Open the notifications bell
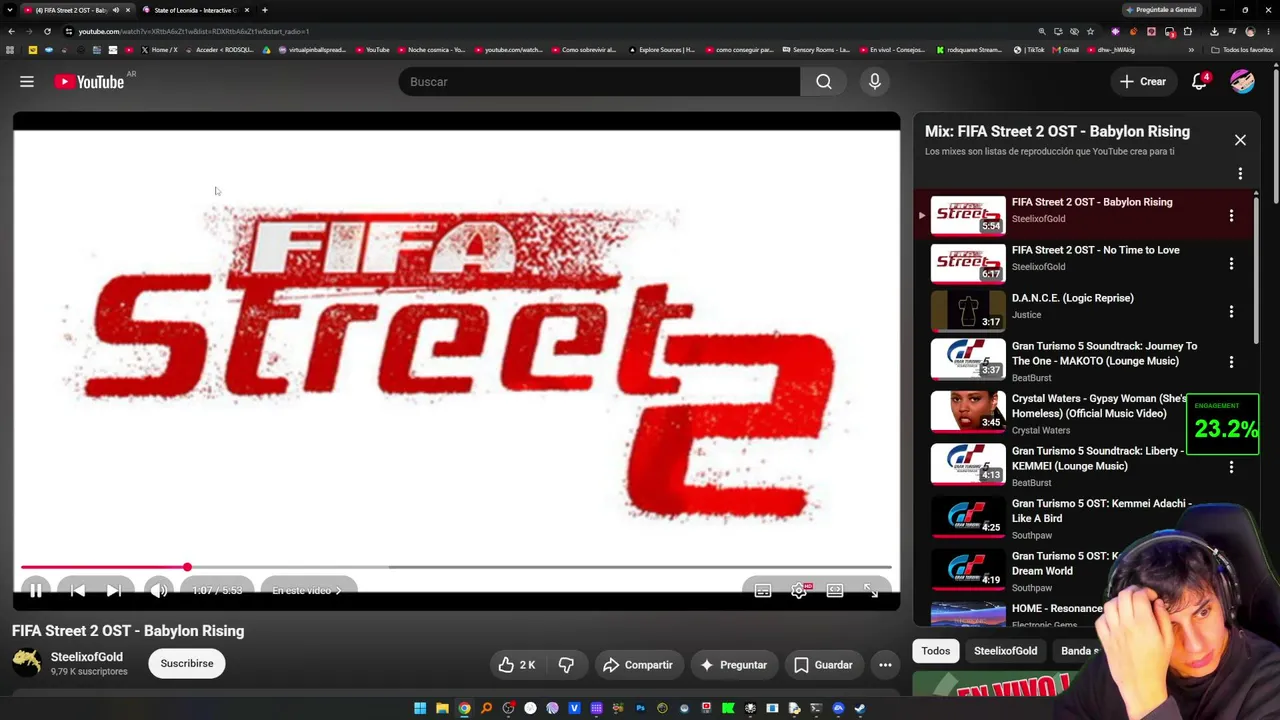 (x=1199, y=82)
